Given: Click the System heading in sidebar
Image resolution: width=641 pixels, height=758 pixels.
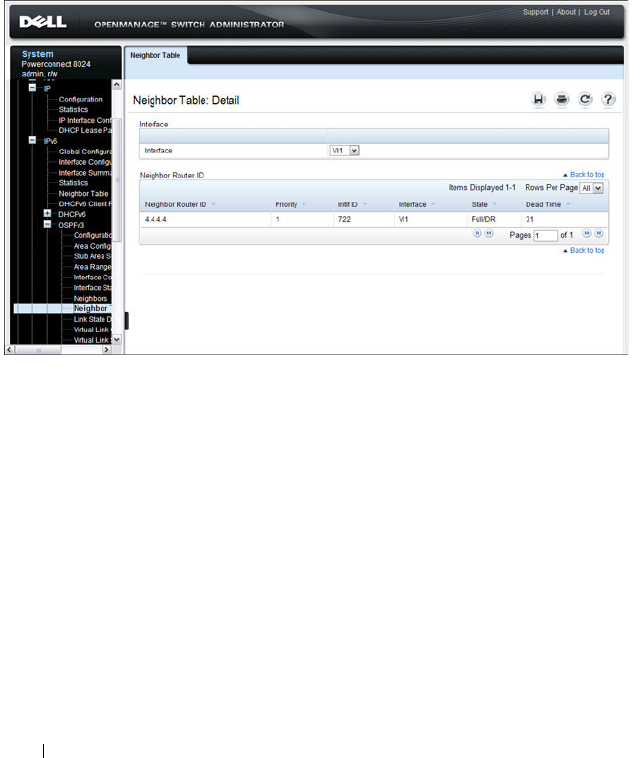Looking at the screenshot, I should click(38, 54).
